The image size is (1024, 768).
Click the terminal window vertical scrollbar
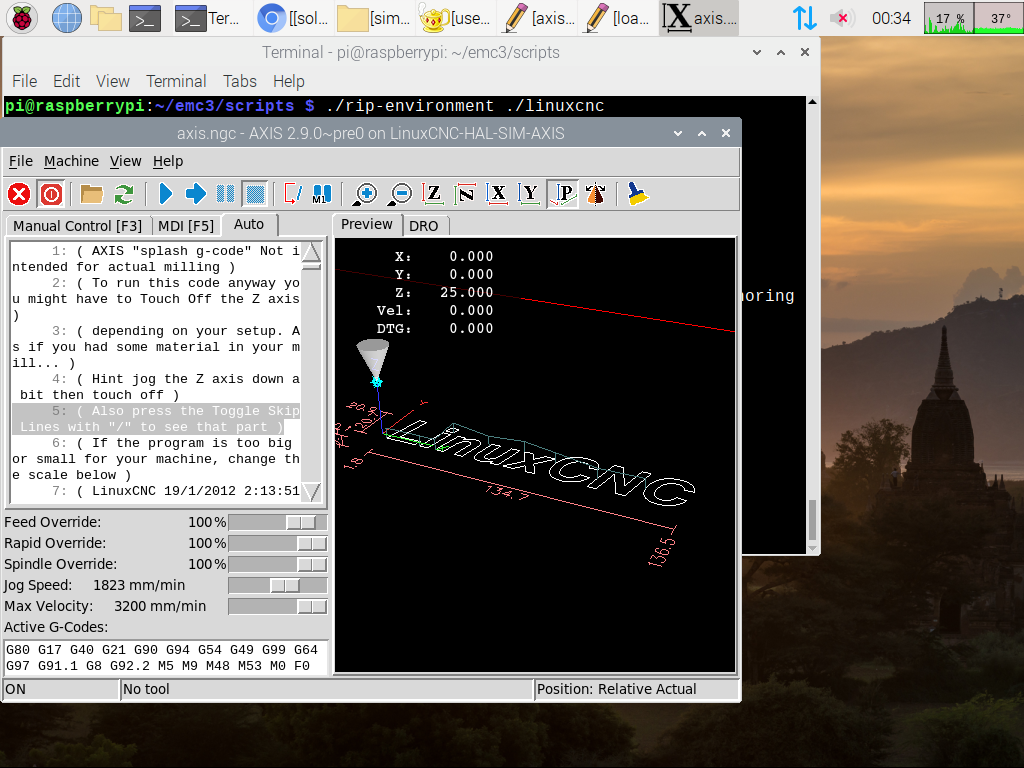812,325
